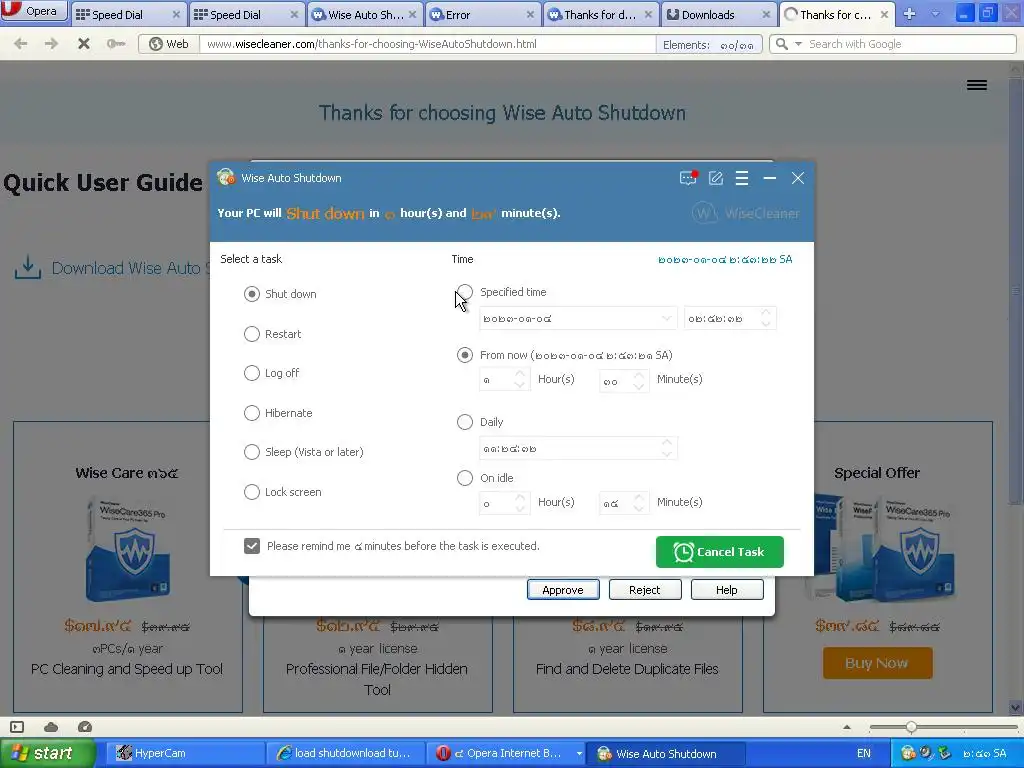Adjust the On idle Minute(s) spinner

pos(639,503)
